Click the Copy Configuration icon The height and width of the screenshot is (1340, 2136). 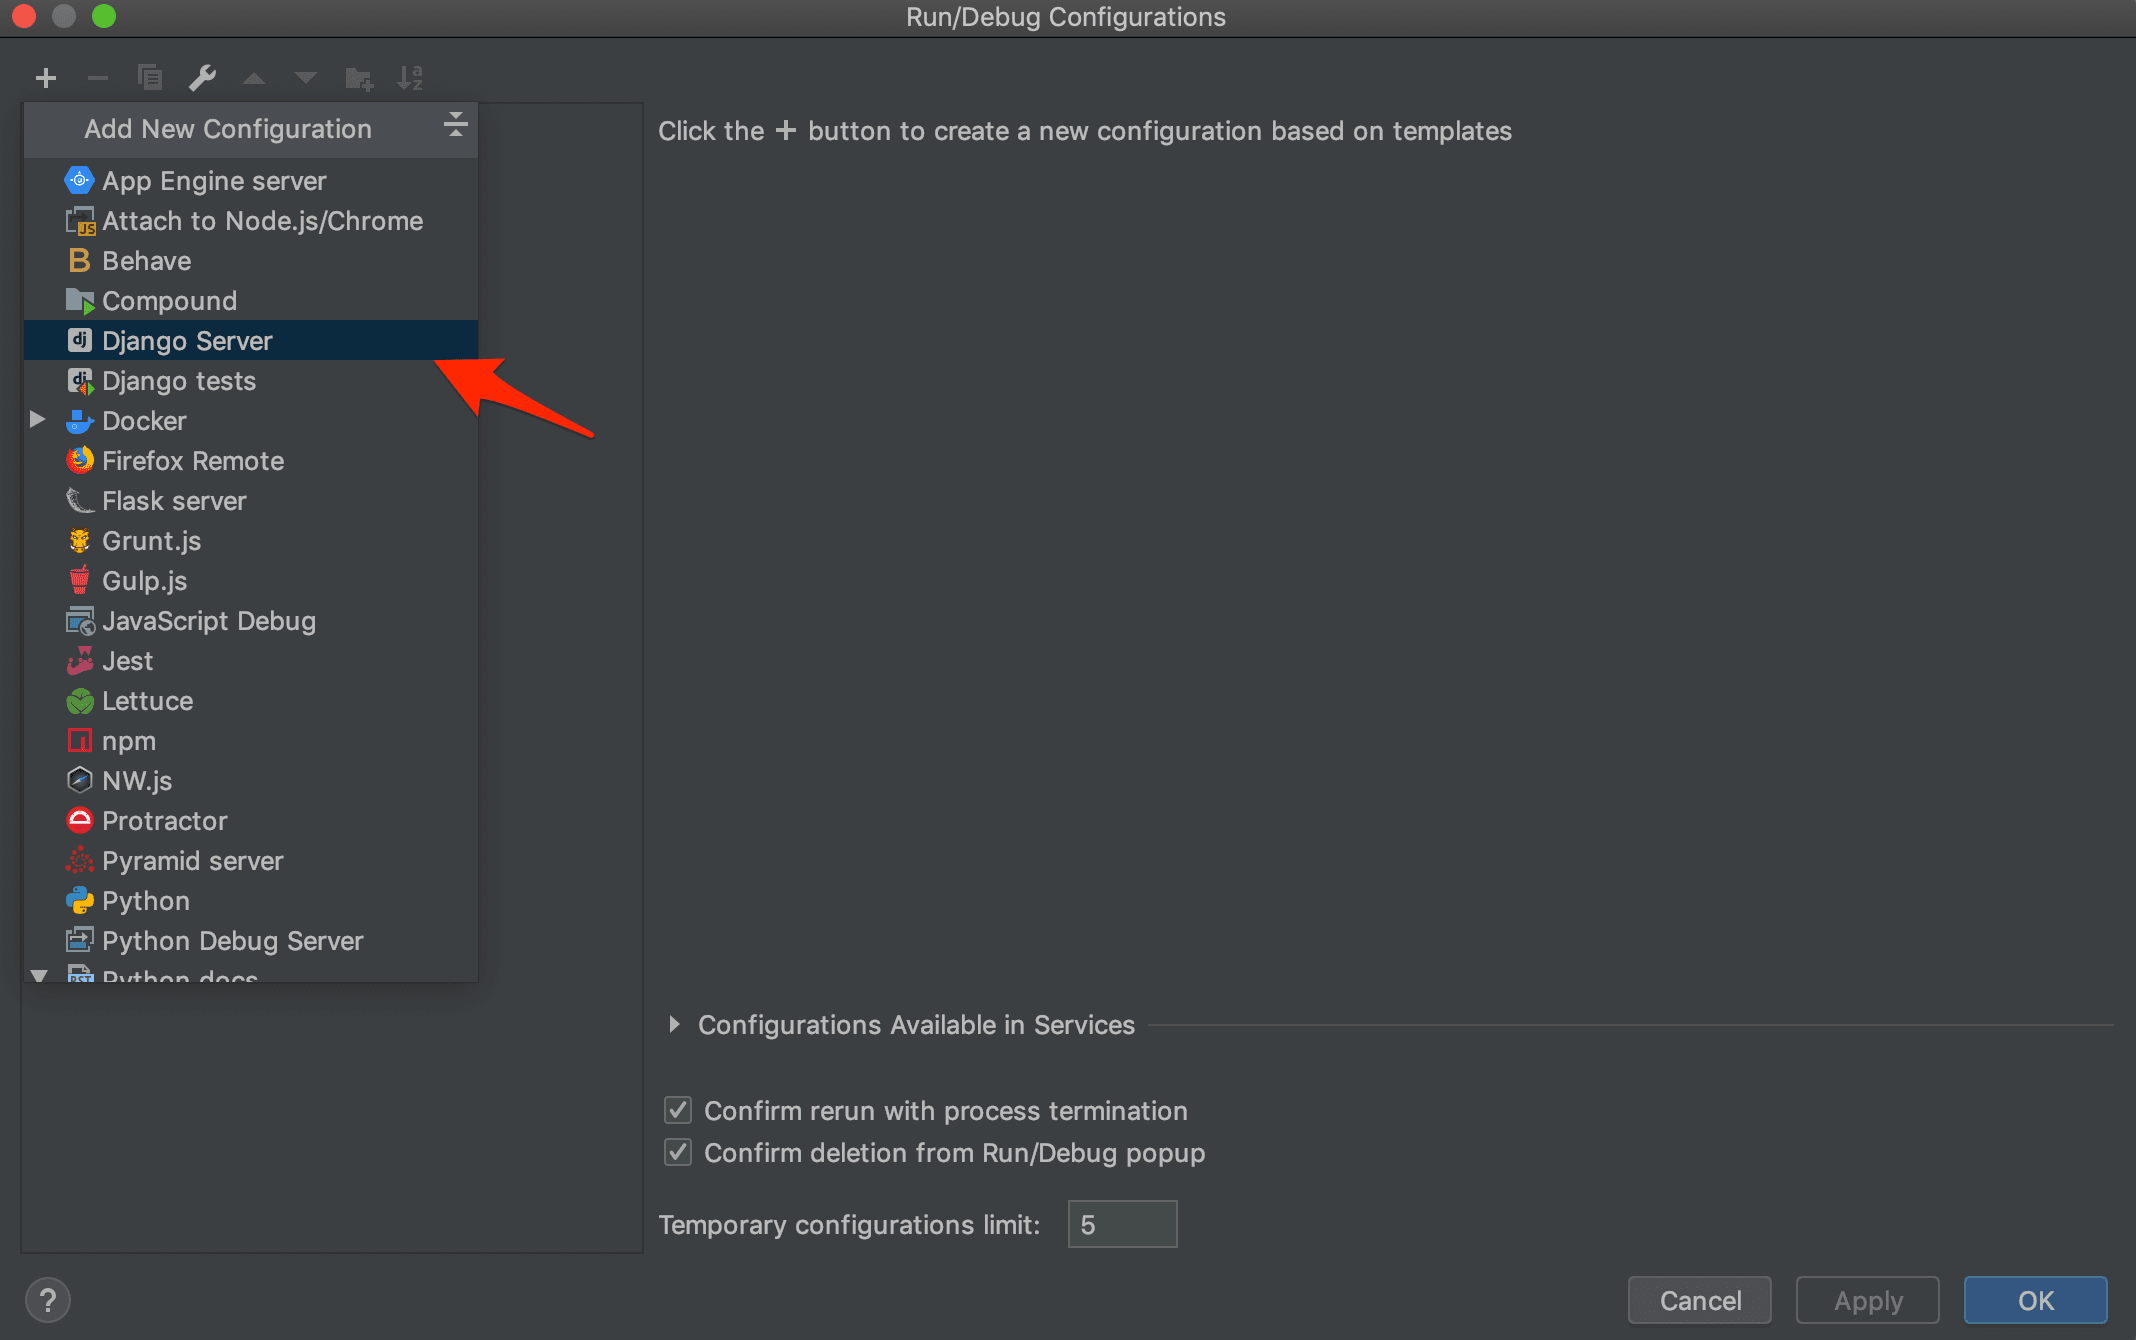(150, 78)
